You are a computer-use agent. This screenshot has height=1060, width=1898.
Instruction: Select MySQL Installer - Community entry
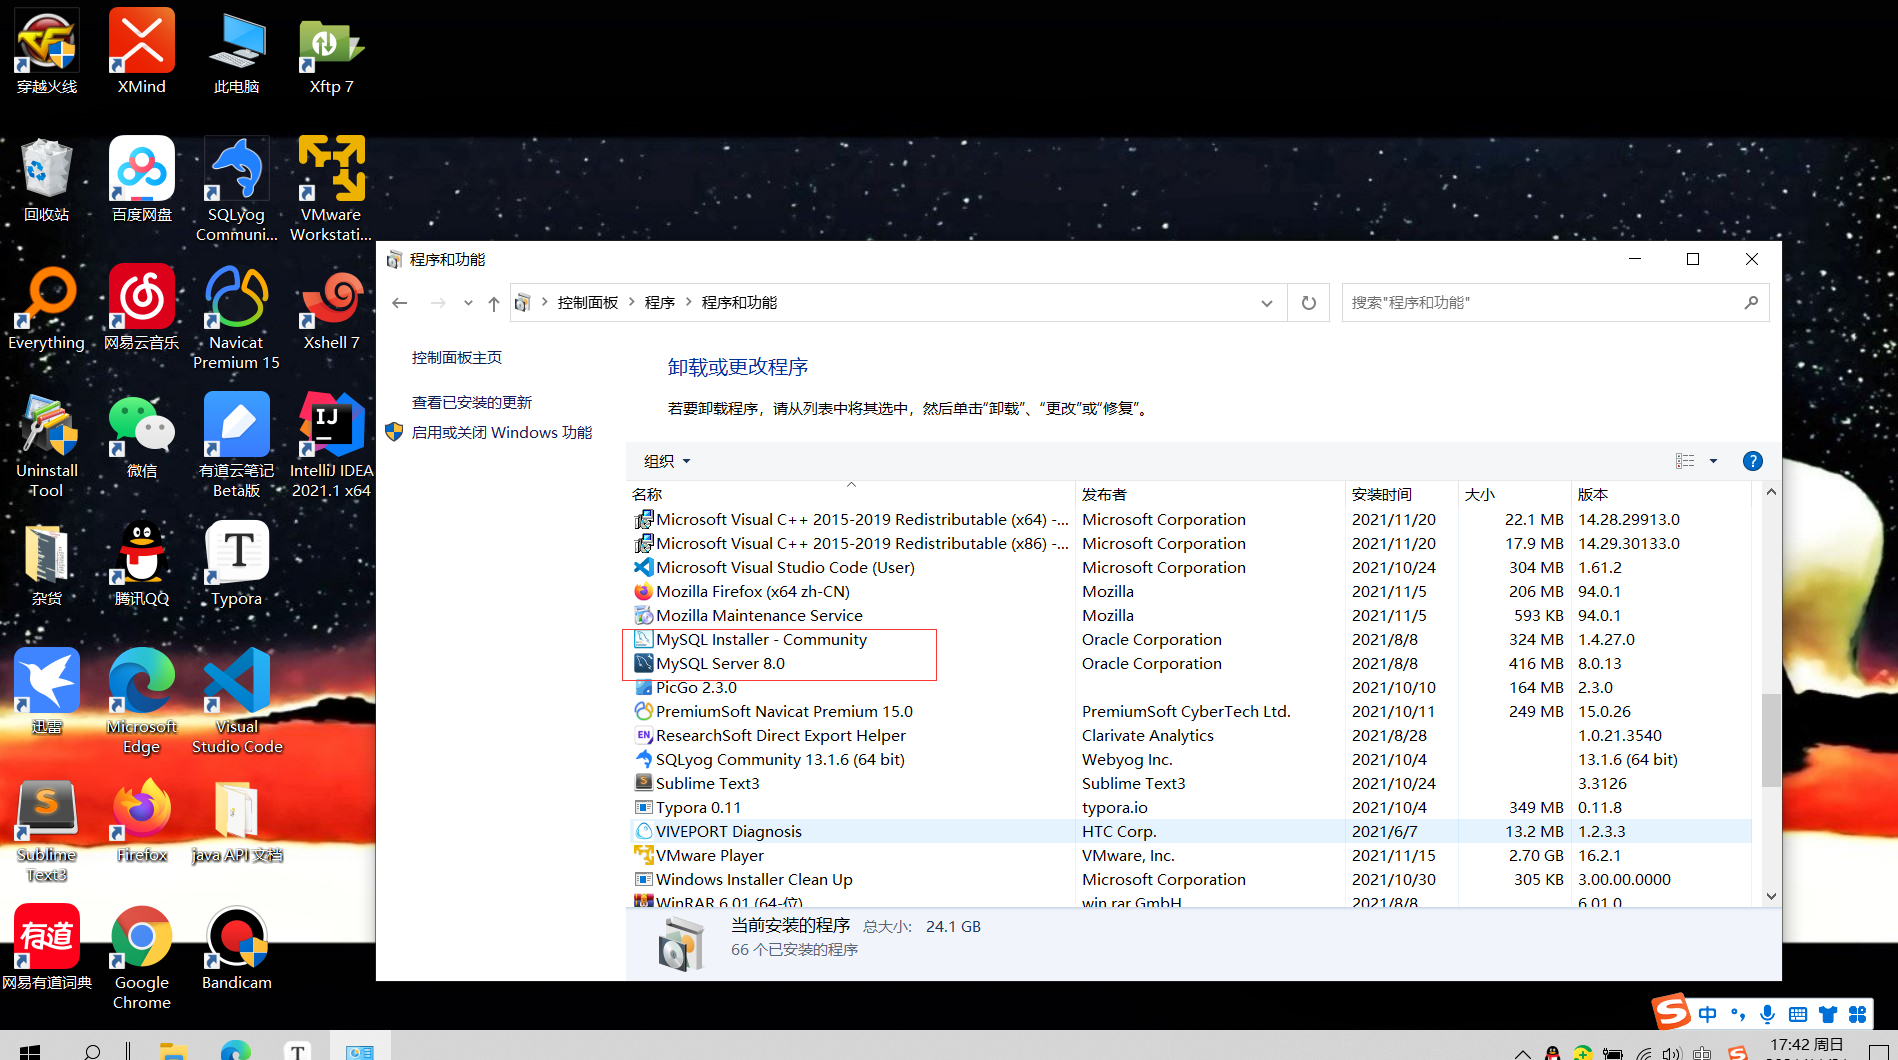(x=1190, y=640)
